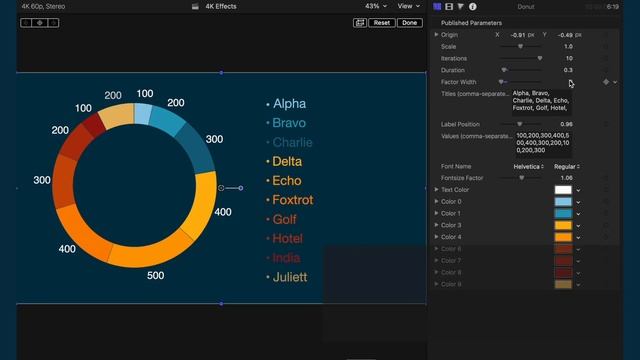Click the Alpha legend label
Image resolution: width=640 pixels, height=360 pixels.
point(289,104)
